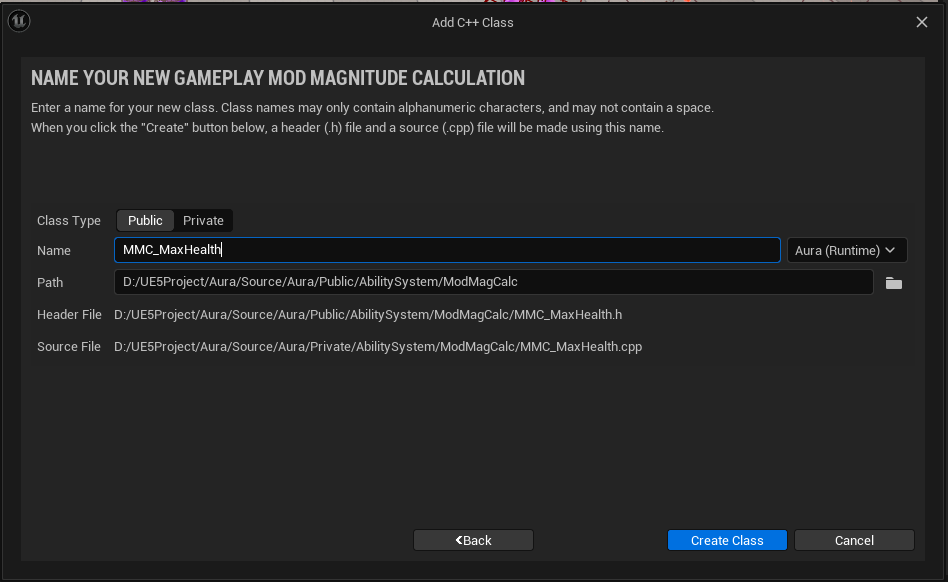Click the Source File label
Viewport: 948px width, 582px height.
click(x=69, y=347)
